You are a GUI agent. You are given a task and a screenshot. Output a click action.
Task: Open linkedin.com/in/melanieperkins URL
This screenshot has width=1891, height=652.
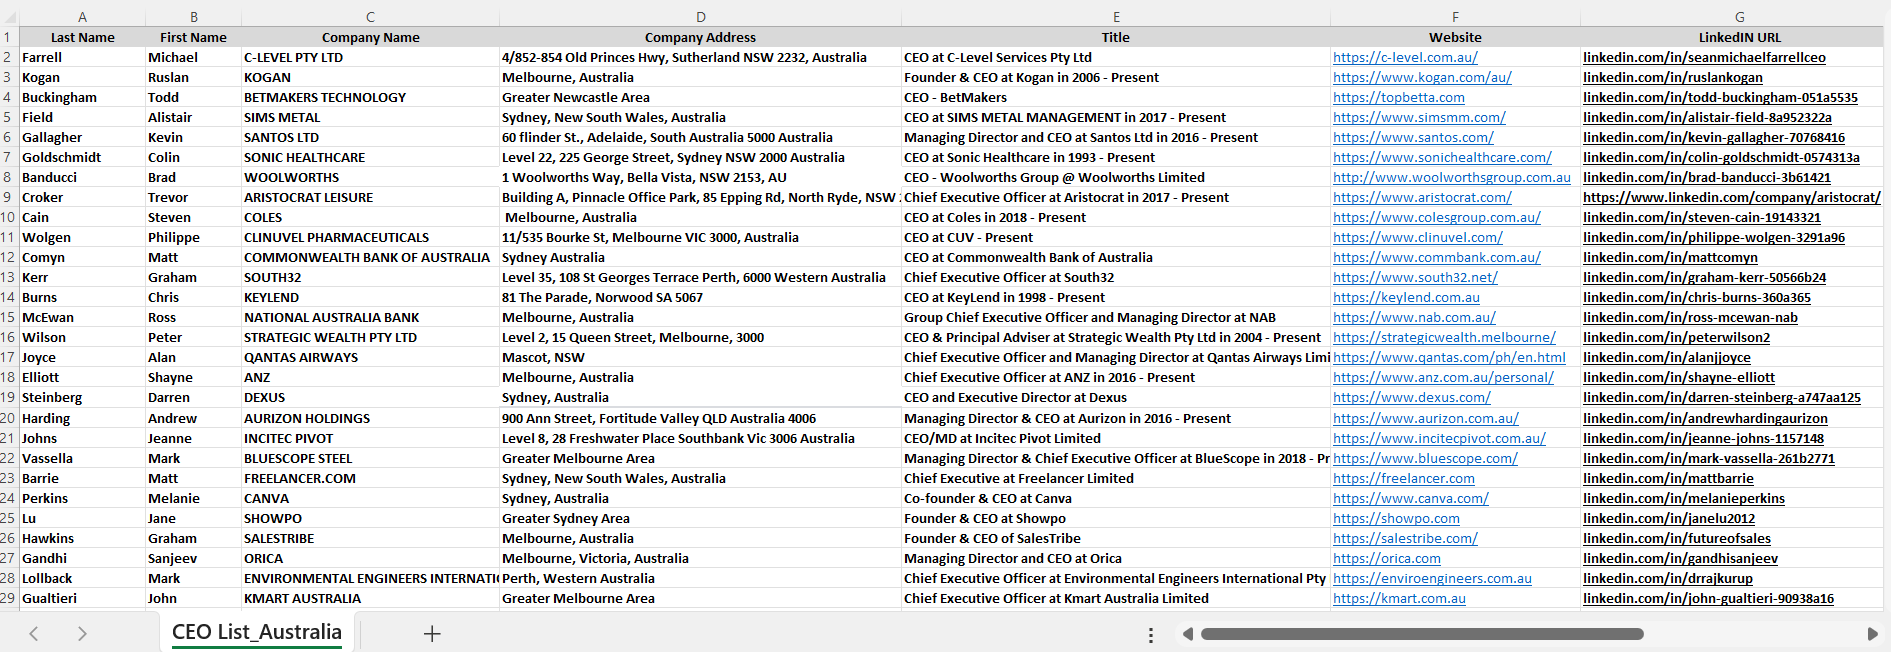(x=1684, y=498)
